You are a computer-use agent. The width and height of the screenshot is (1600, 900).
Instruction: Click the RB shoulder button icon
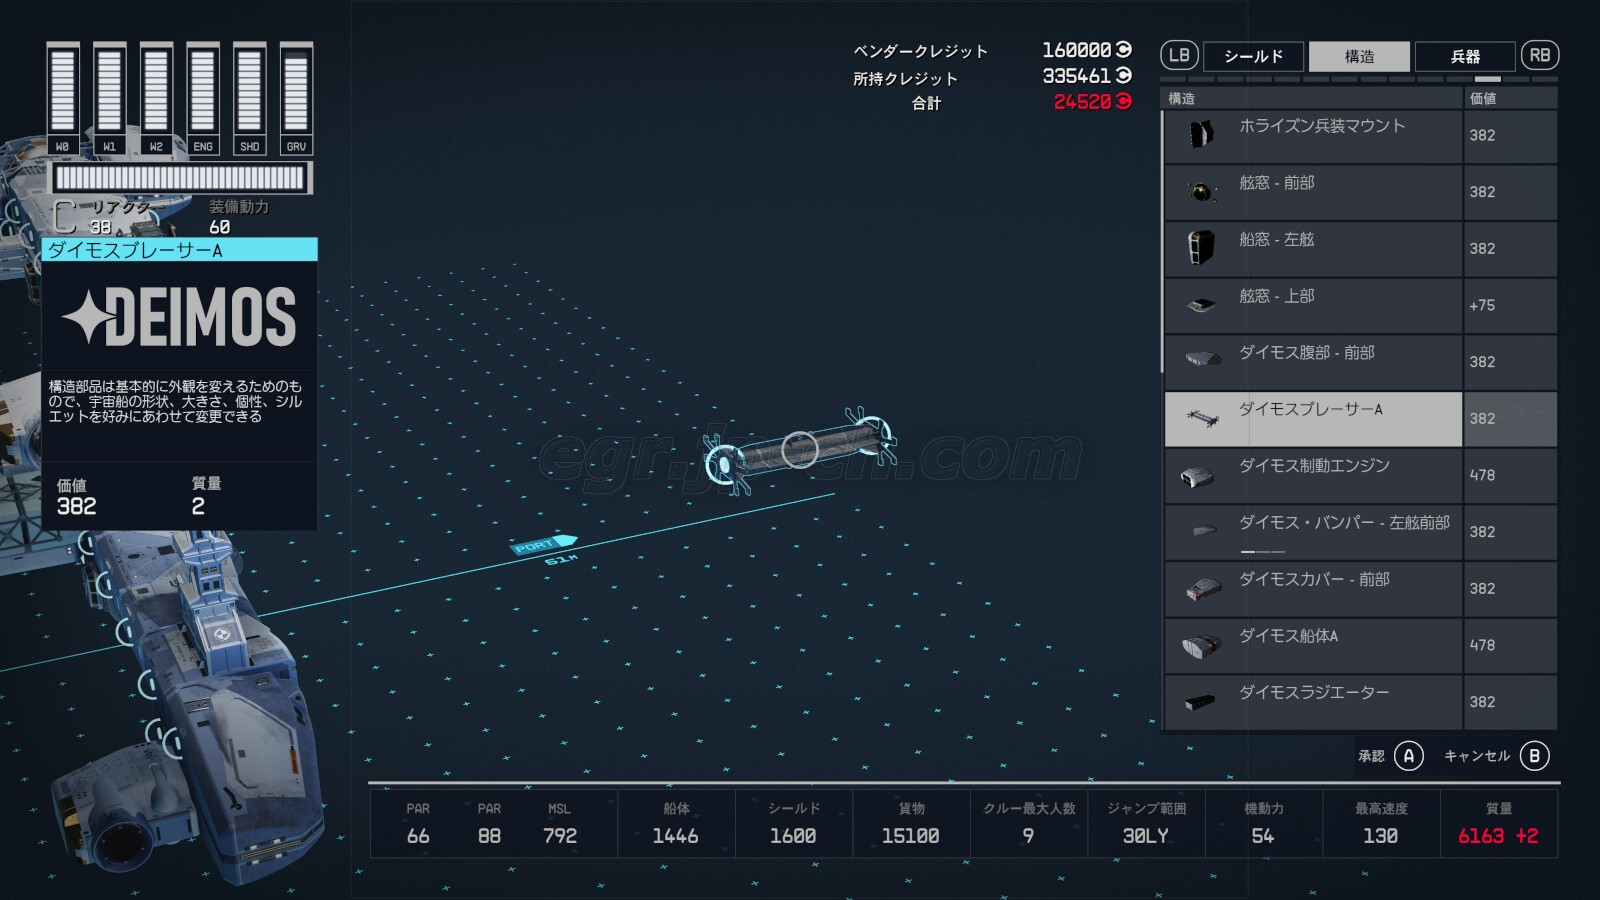(x=1539, y=55)
